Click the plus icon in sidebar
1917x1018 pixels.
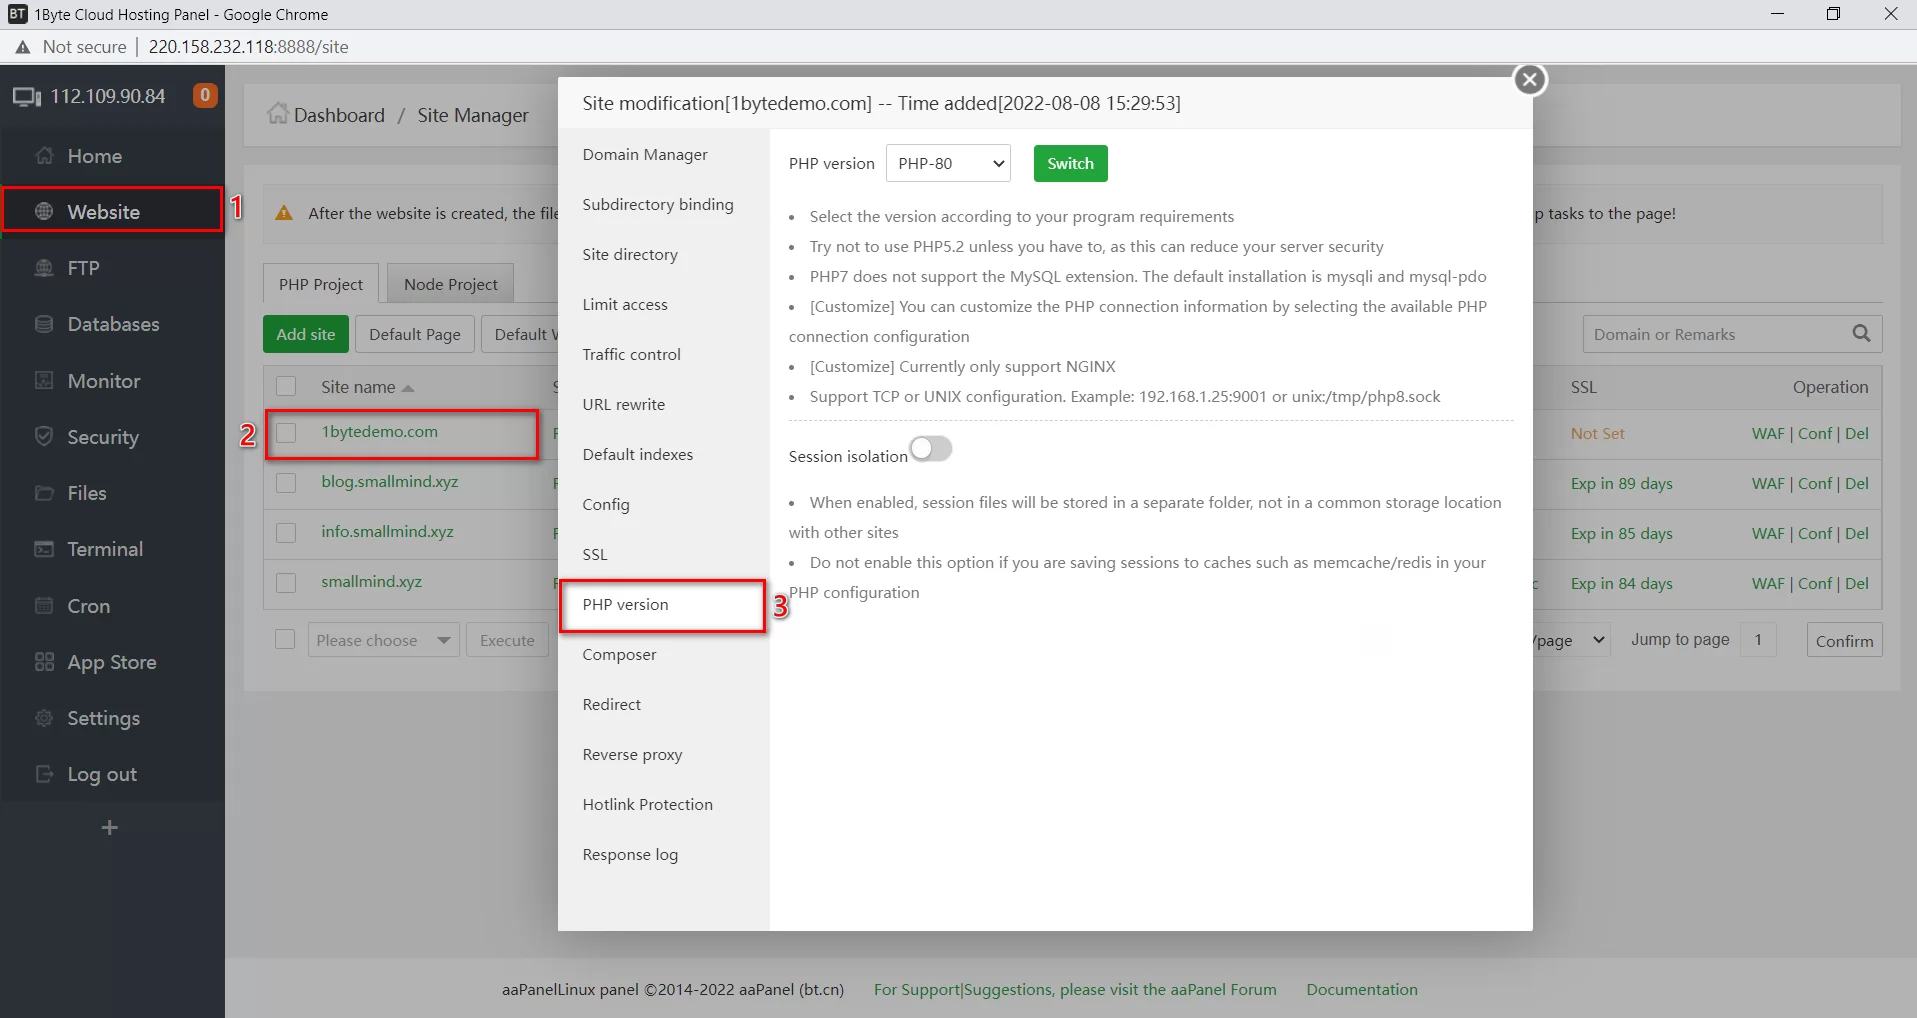[x=110, y=828]
